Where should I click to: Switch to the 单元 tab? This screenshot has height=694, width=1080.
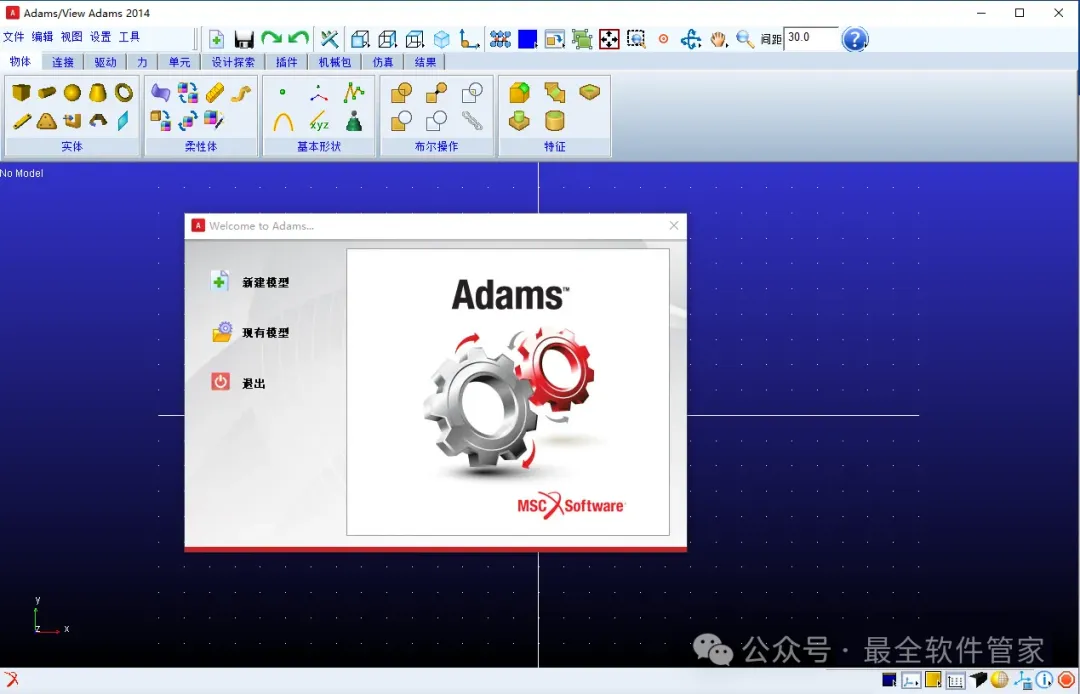click(x=179, y=62)
